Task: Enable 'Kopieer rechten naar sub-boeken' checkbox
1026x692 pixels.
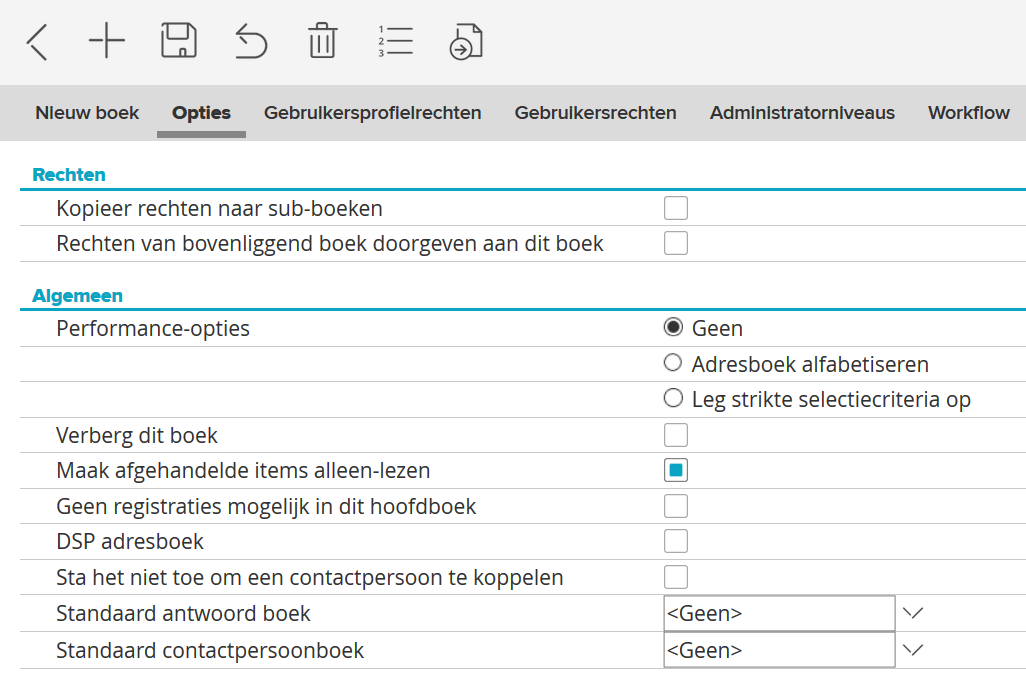Action: 676,208
